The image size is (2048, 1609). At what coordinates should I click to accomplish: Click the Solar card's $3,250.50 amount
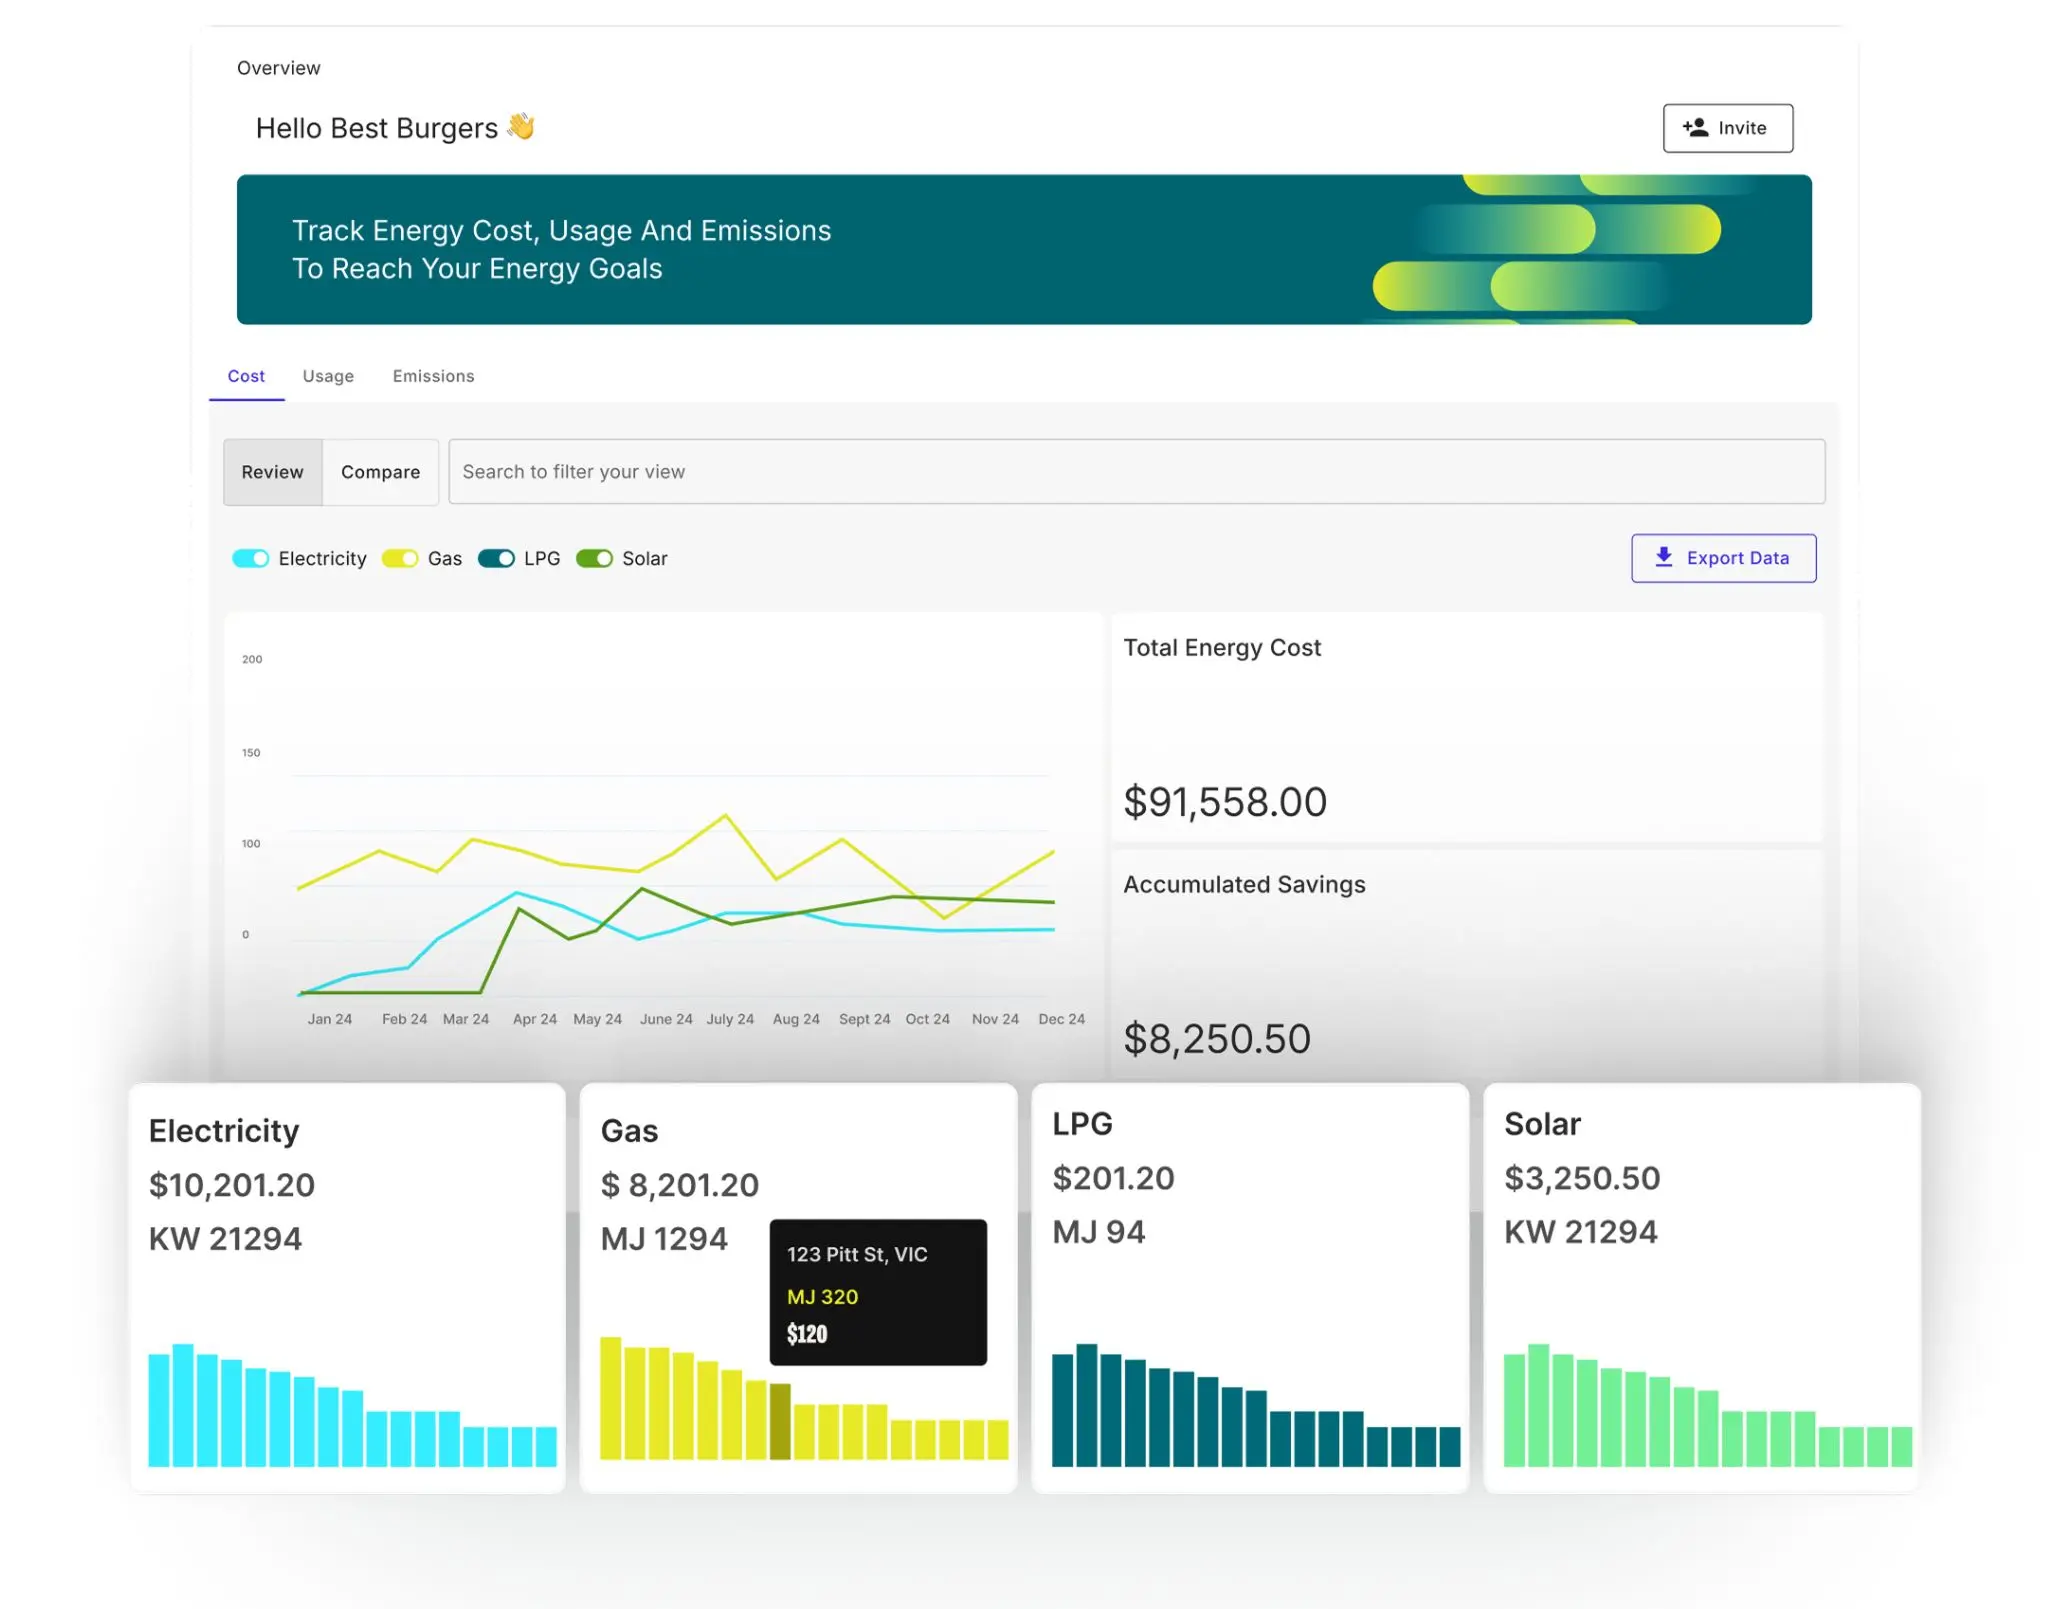1581,1178
